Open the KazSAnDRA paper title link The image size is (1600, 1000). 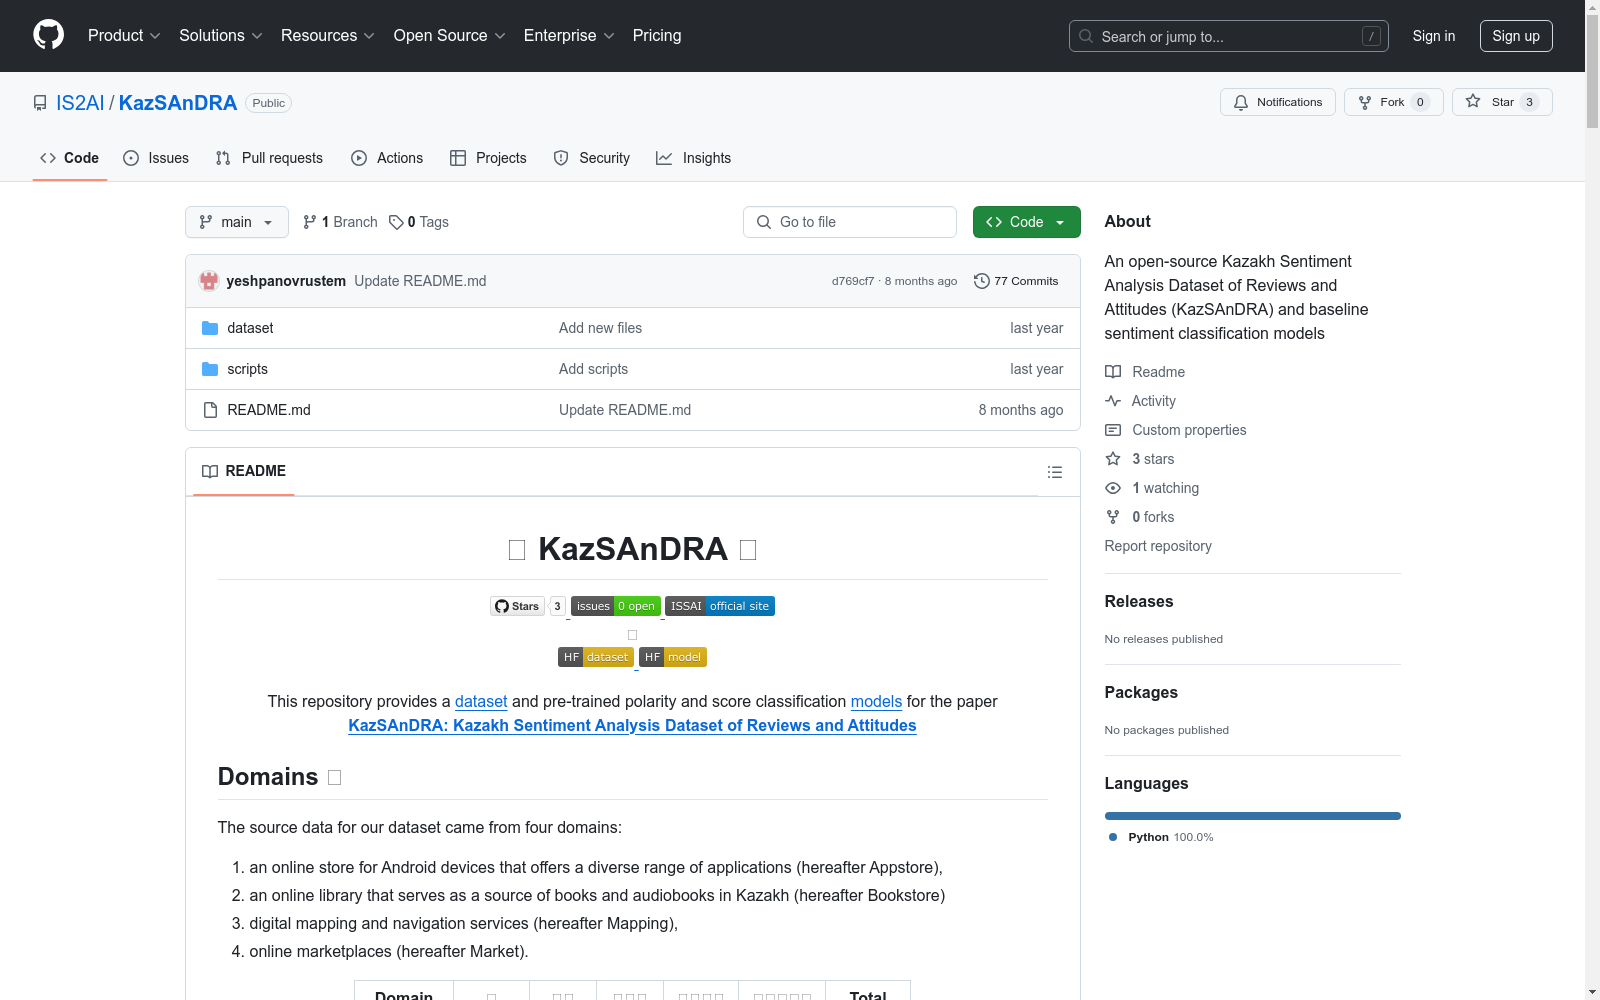[632, 726]
